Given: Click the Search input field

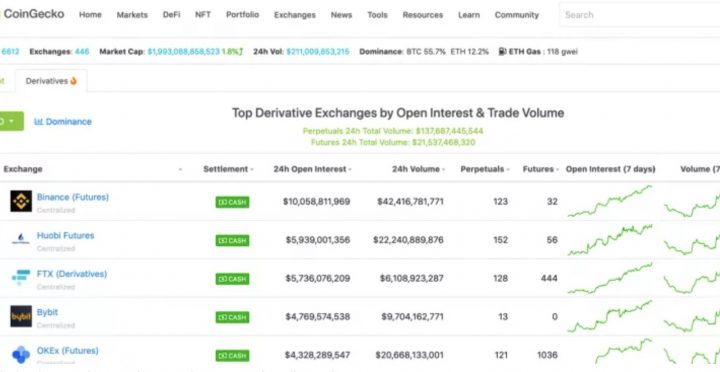Looking at the screenshot, I should [x=639, y=15].
